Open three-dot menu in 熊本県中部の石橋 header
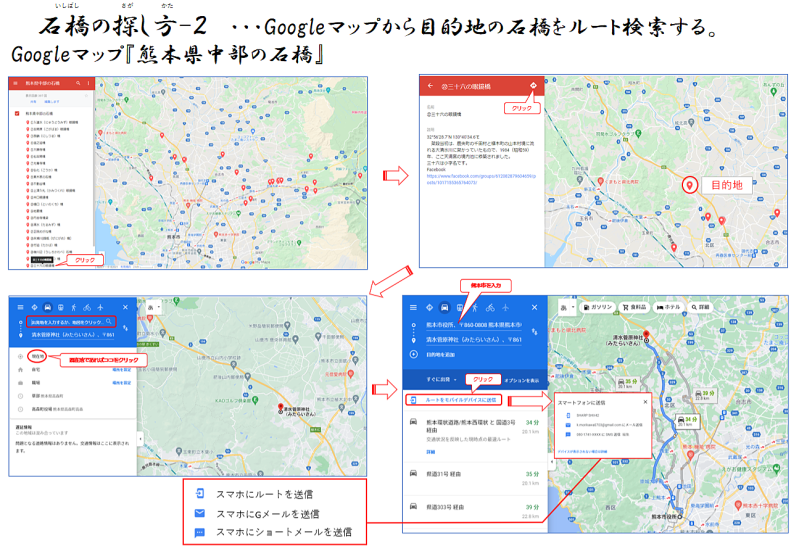Viewport: 799px width, 546px height. [88, 83]
